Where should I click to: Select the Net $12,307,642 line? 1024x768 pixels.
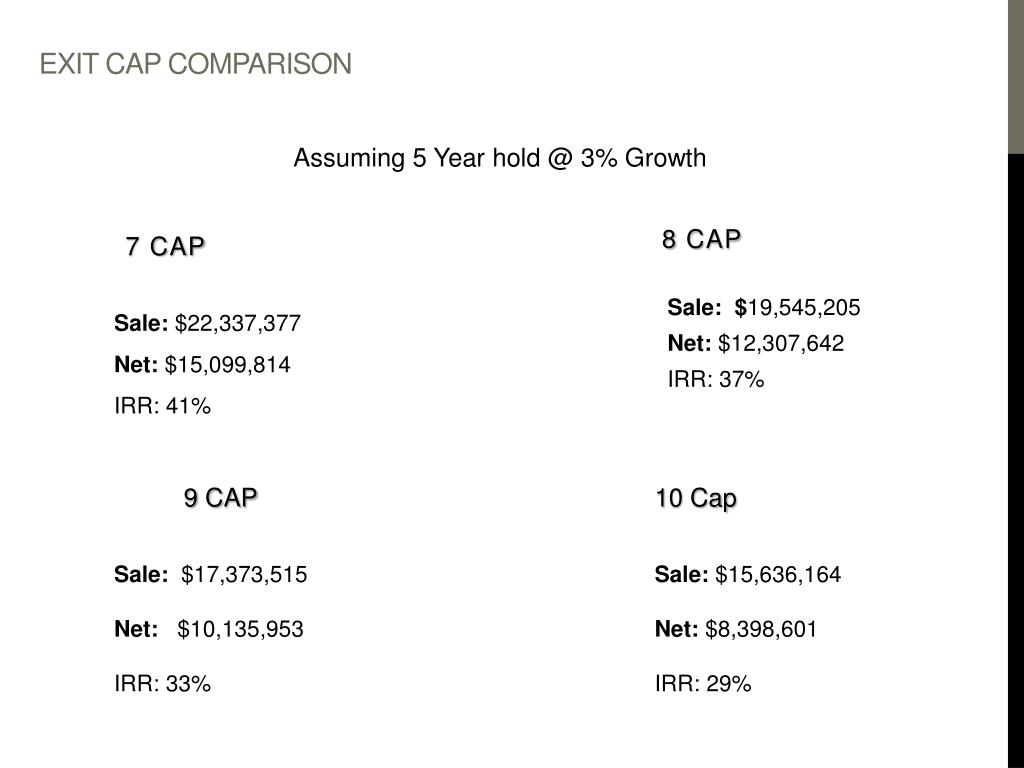pos(755,344)
